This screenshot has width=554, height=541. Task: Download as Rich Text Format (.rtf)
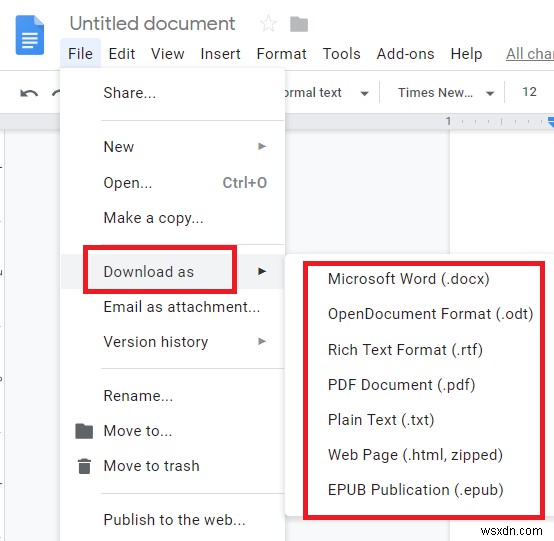tap(405, 349)
